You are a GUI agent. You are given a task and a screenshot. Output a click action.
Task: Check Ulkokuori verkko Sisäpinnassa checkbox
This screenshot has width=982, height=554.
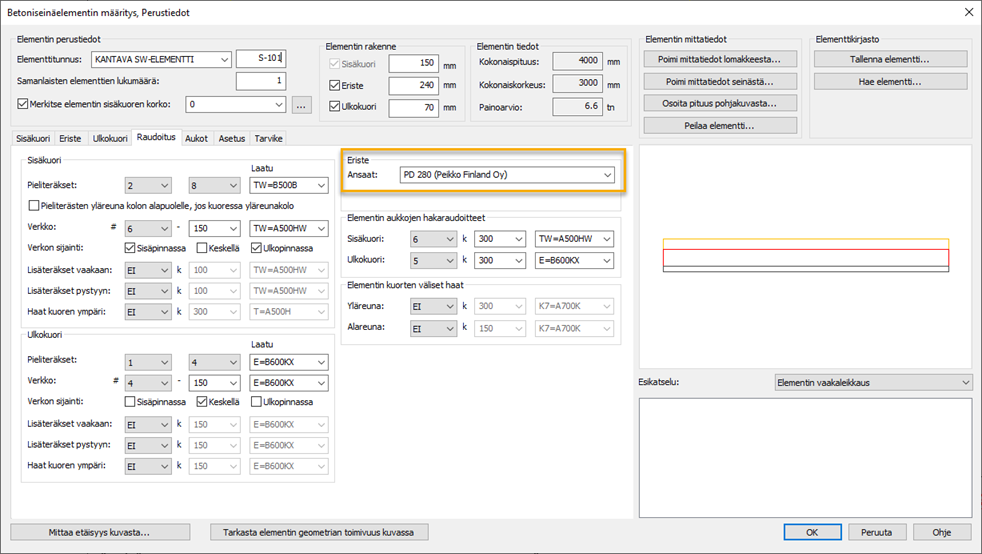(130, 402)
